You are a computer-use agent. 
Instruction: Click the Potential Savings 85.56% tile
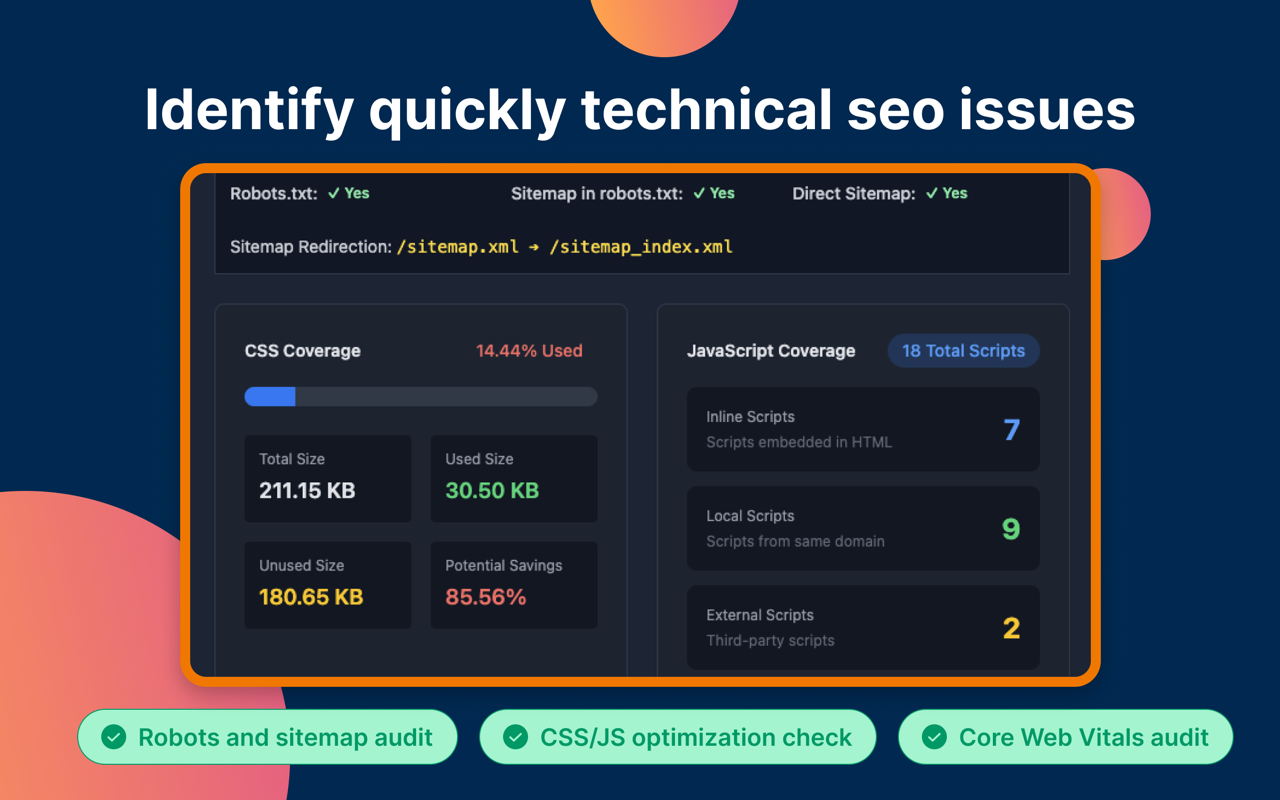coord(514,585)
